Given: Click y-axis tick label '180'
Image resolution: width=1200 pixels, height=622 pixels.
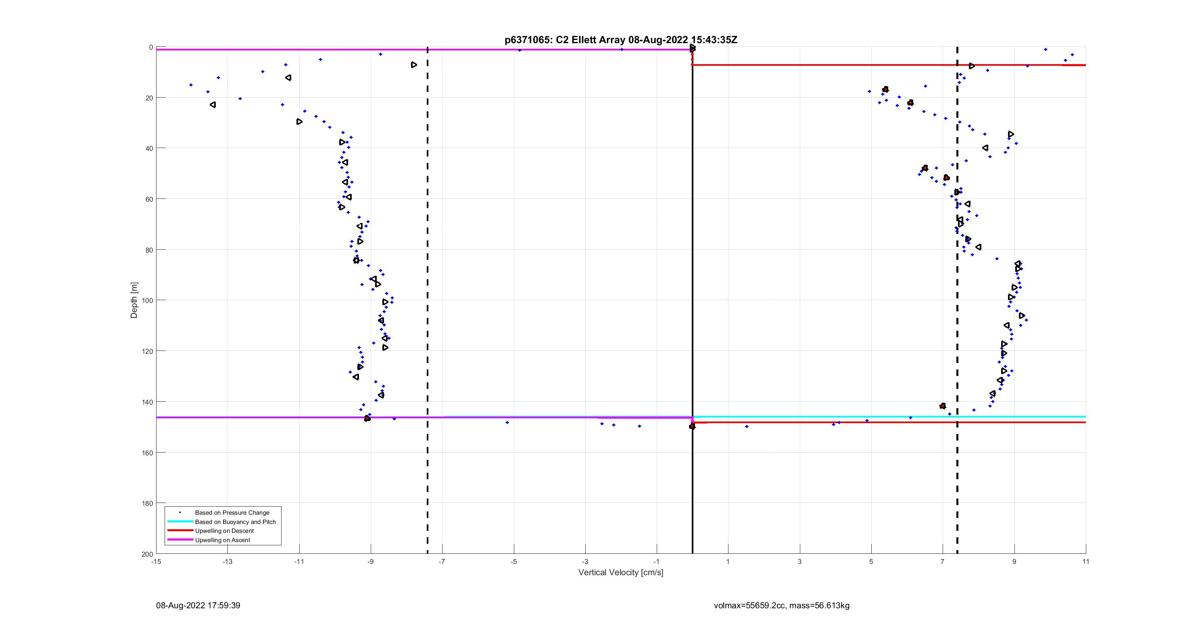Looking at the screenshot, I should pos(146,503).
